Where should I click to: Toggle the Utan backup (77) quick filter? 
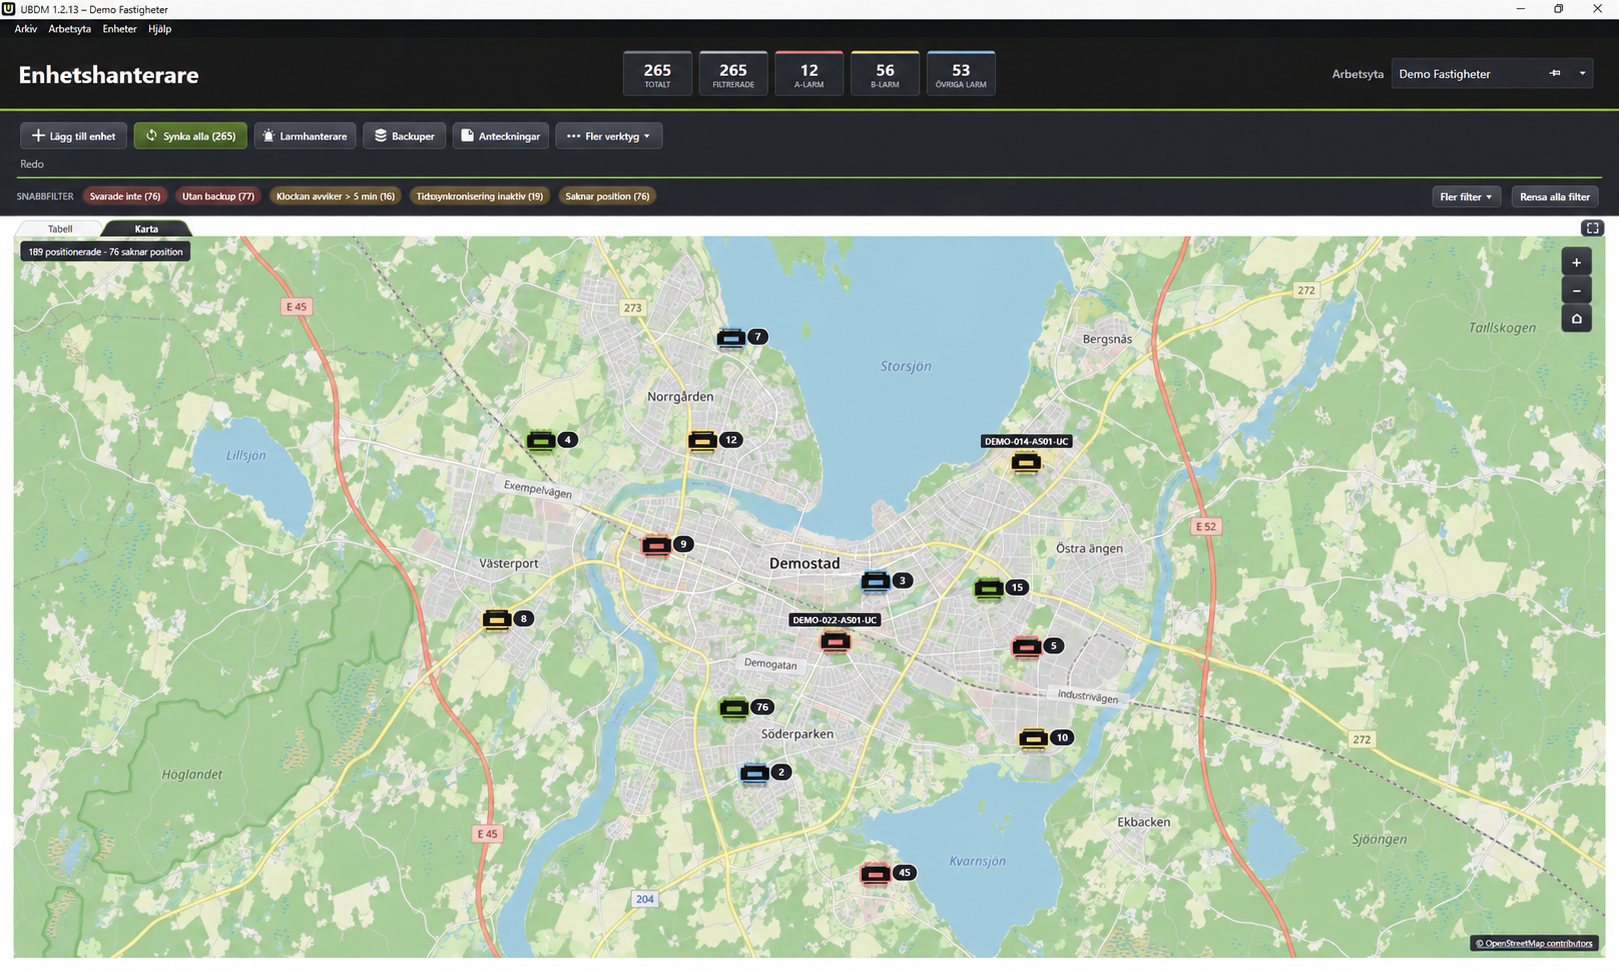[218, 196]
